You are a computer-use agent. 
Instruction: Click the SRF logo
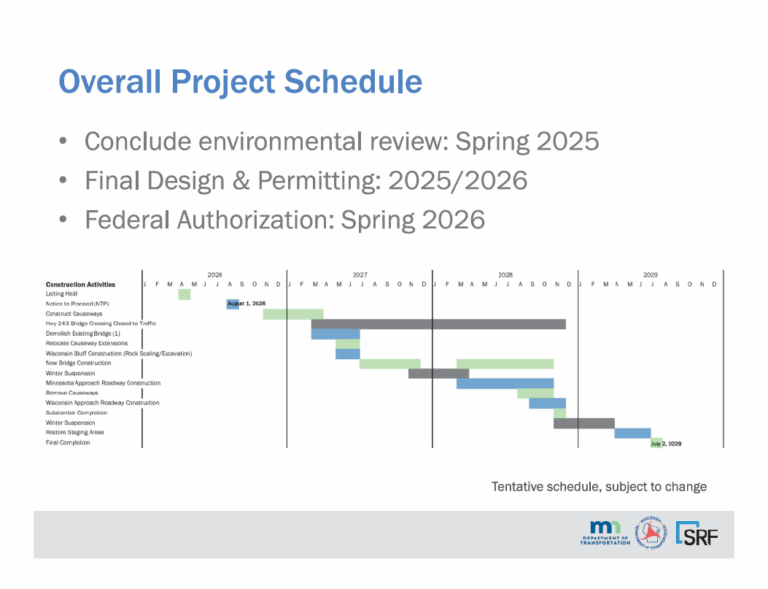[x=696, y=535]
